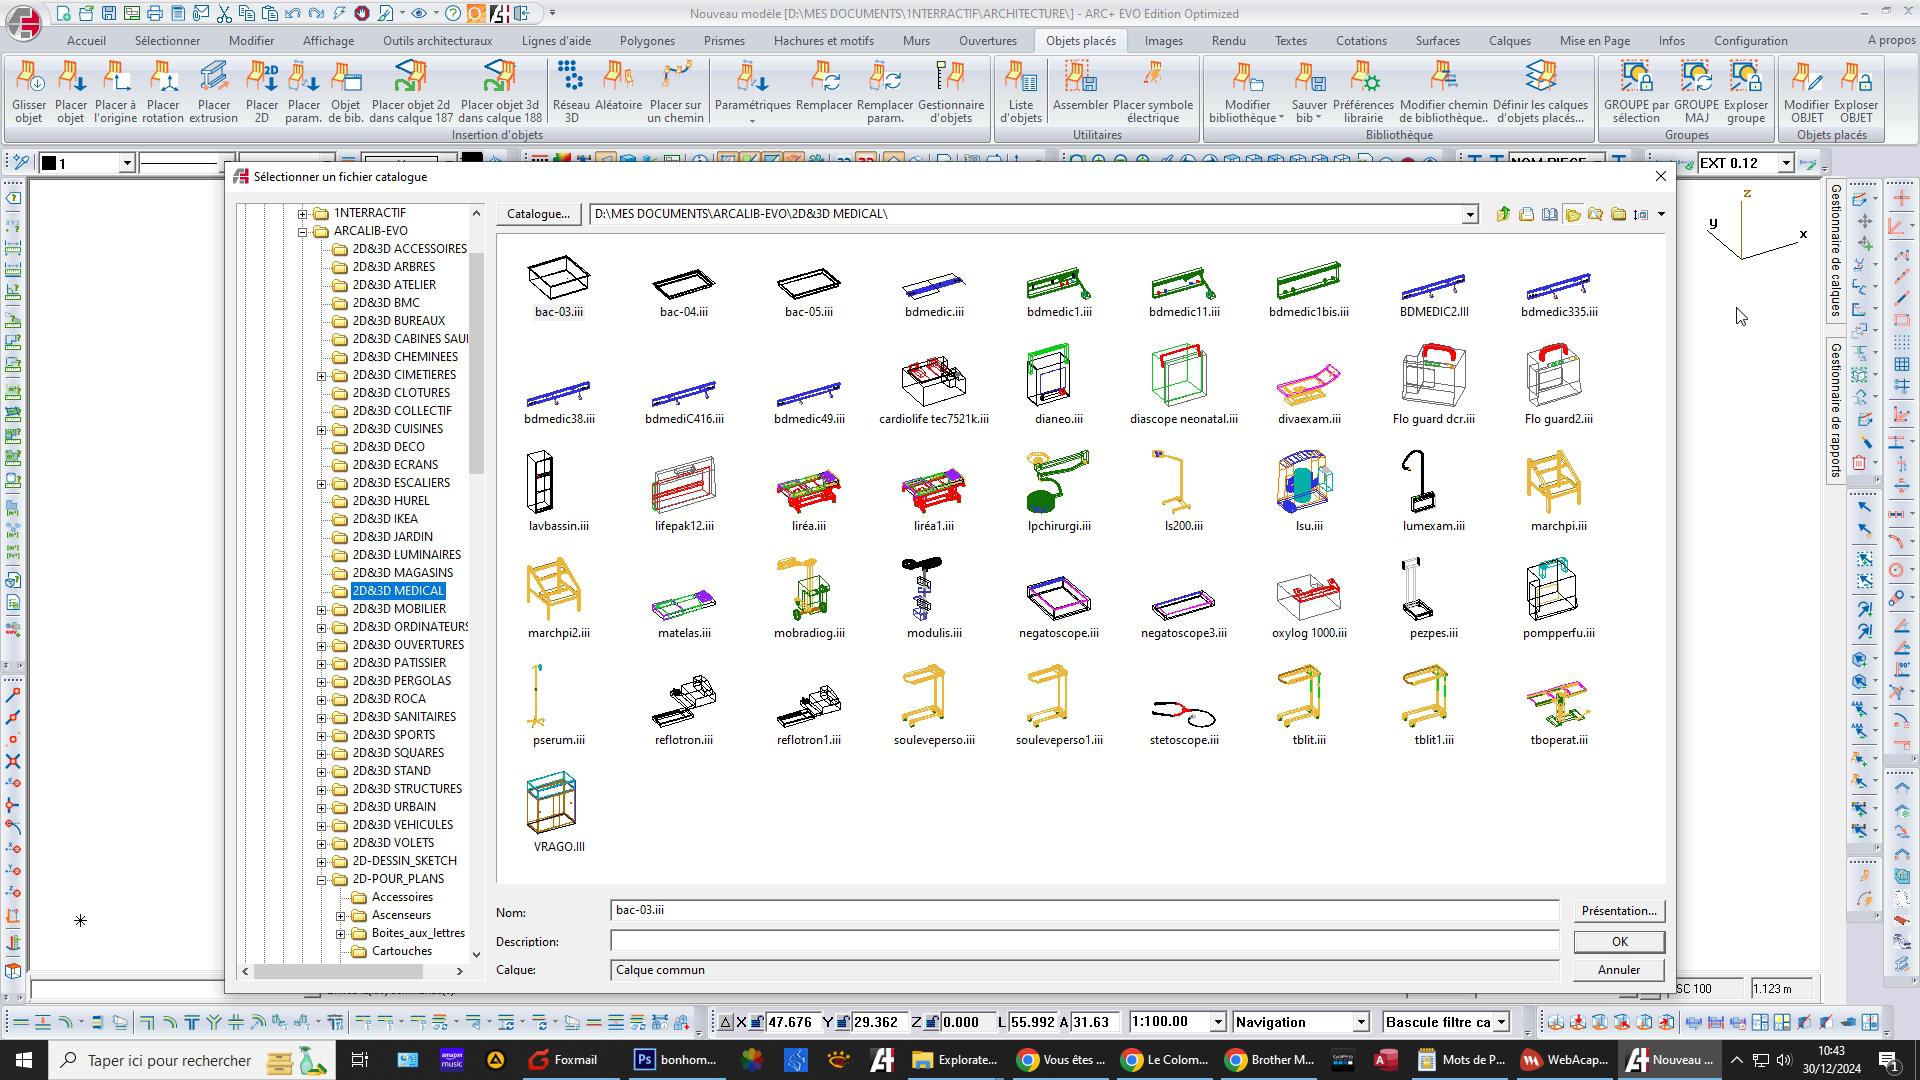Go up one folder level icon
Image resolution: width=1920 pixels, height=1080 pixels.
1503,214
